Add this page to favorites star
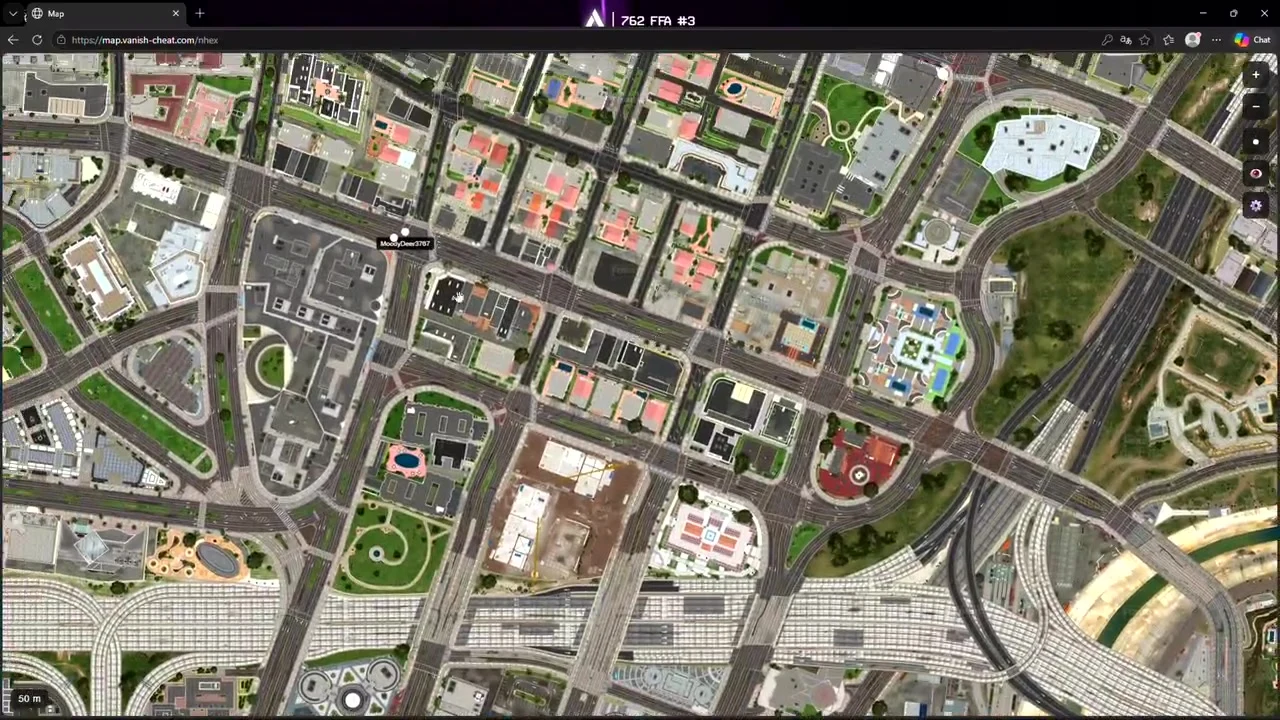 1145,40
